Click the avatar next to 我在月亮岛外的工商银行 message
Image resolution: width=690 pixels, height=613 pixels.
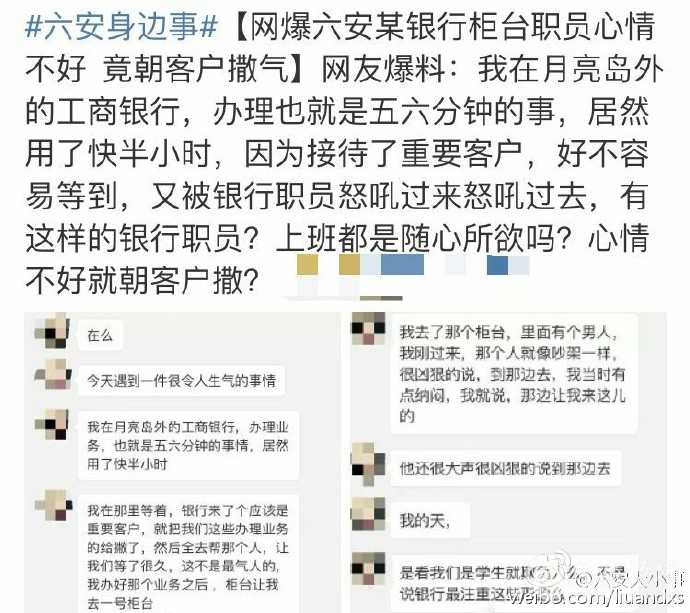tap(52, 424)
